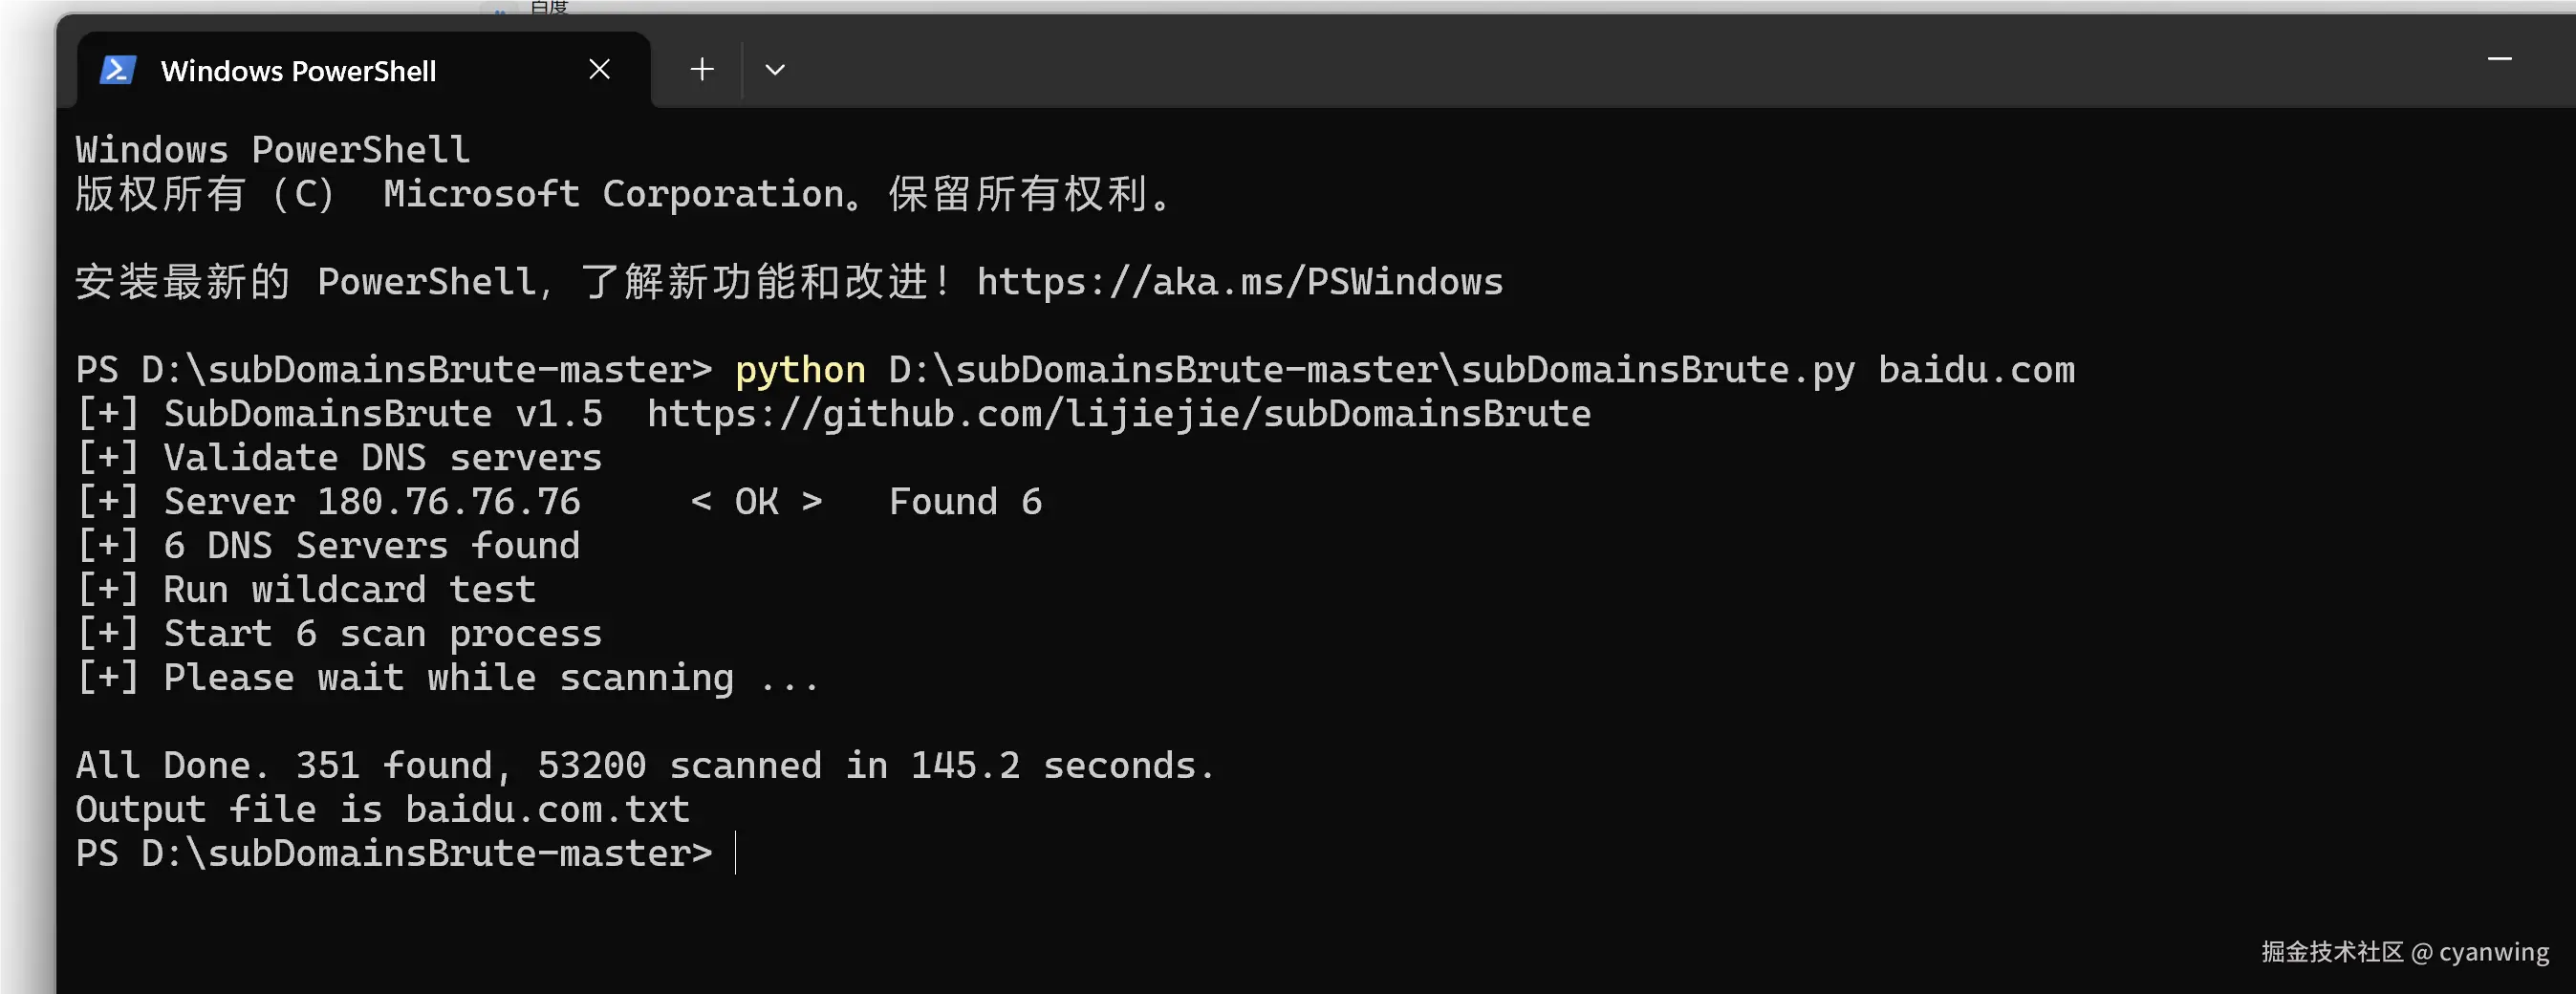This screenshot has width=2576, height=994.
Task: Open the github.com/lijiejie/subDomainsBrute URL
Action: coord(1119,414)
